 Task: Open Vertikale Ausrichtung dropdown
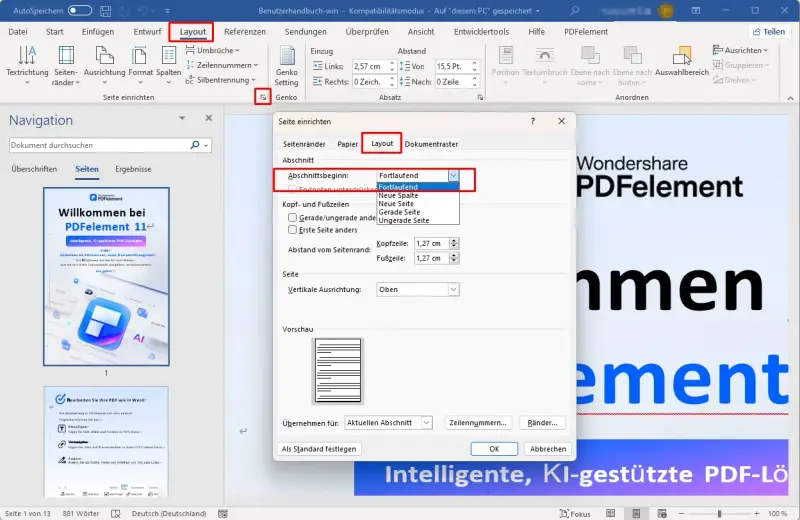(418, 289)
